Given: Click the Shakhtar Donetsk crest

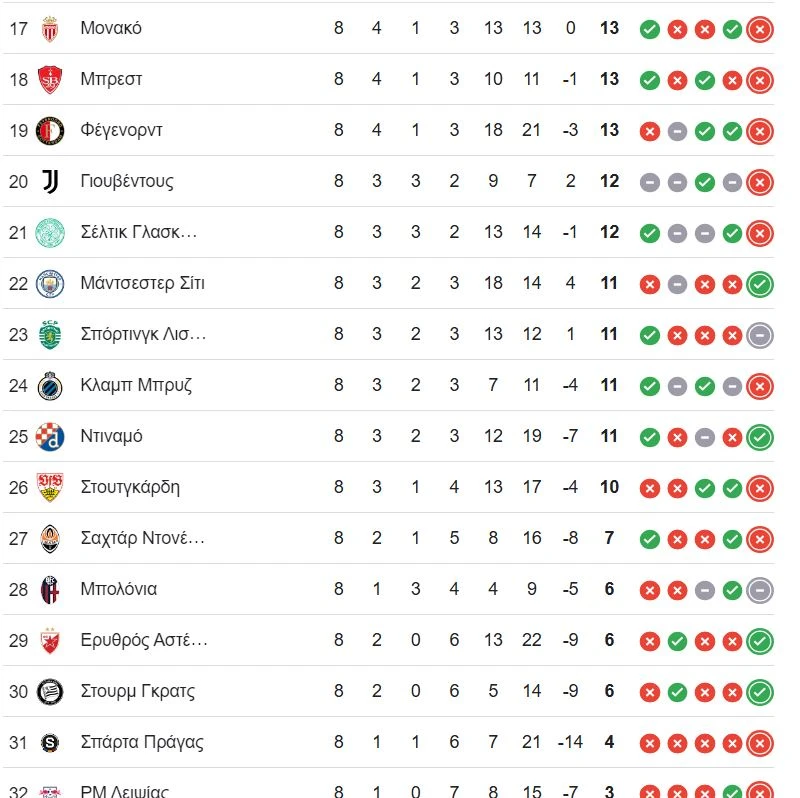Looking at the screenshot, I should [49, 538].
